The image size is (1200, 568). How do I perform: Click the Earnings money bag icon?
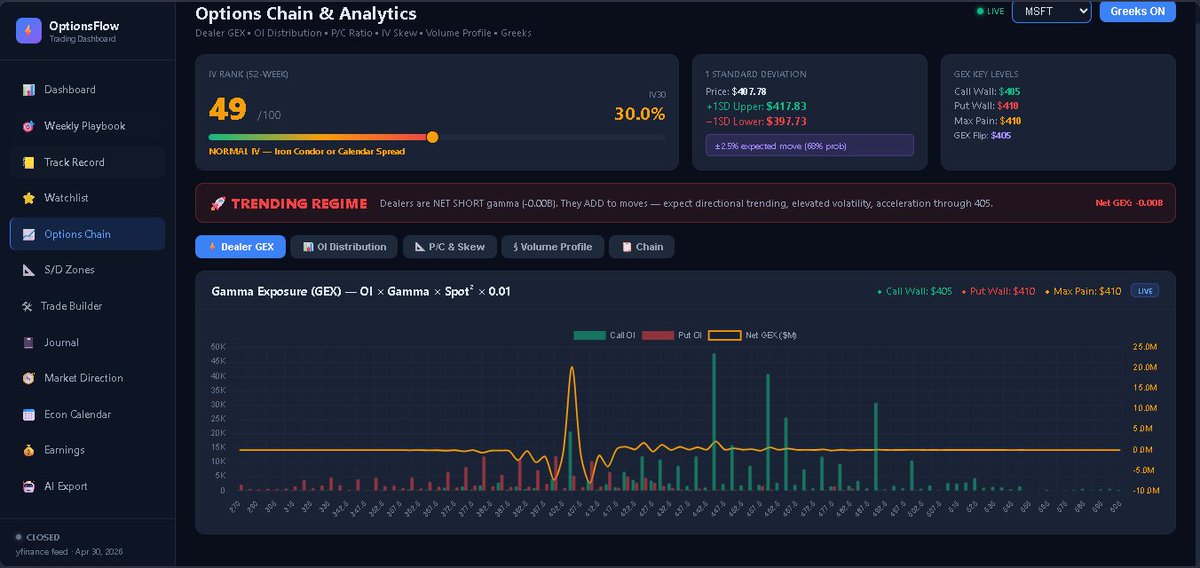coord(28,450)
